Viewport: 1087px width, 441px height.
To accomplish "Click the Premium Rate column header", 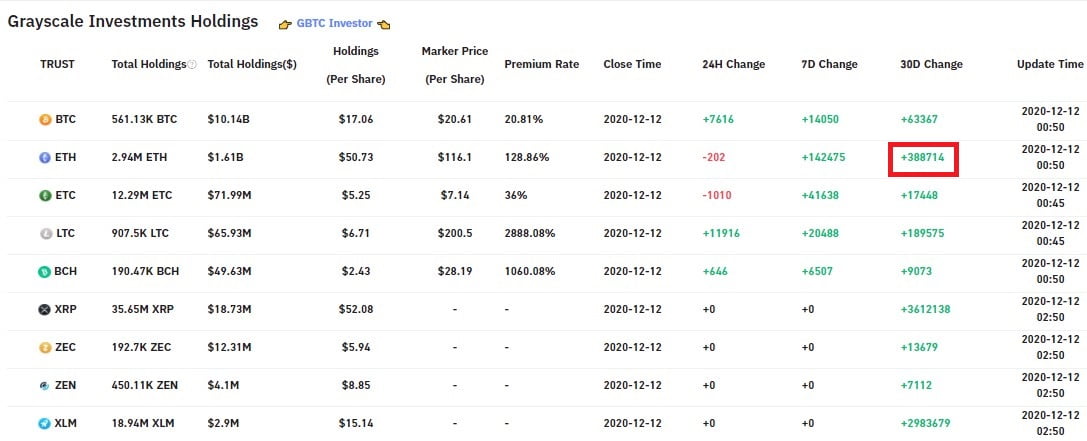I will pos(541,64).
